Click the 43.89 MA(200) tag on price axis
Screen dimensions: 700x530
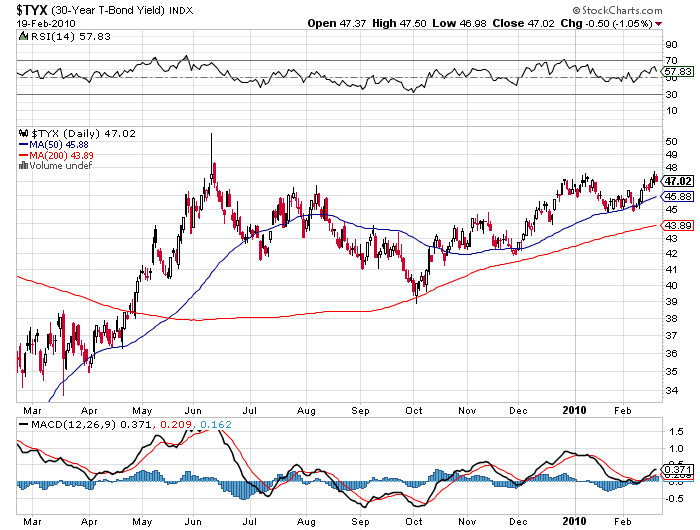point(678,225)
